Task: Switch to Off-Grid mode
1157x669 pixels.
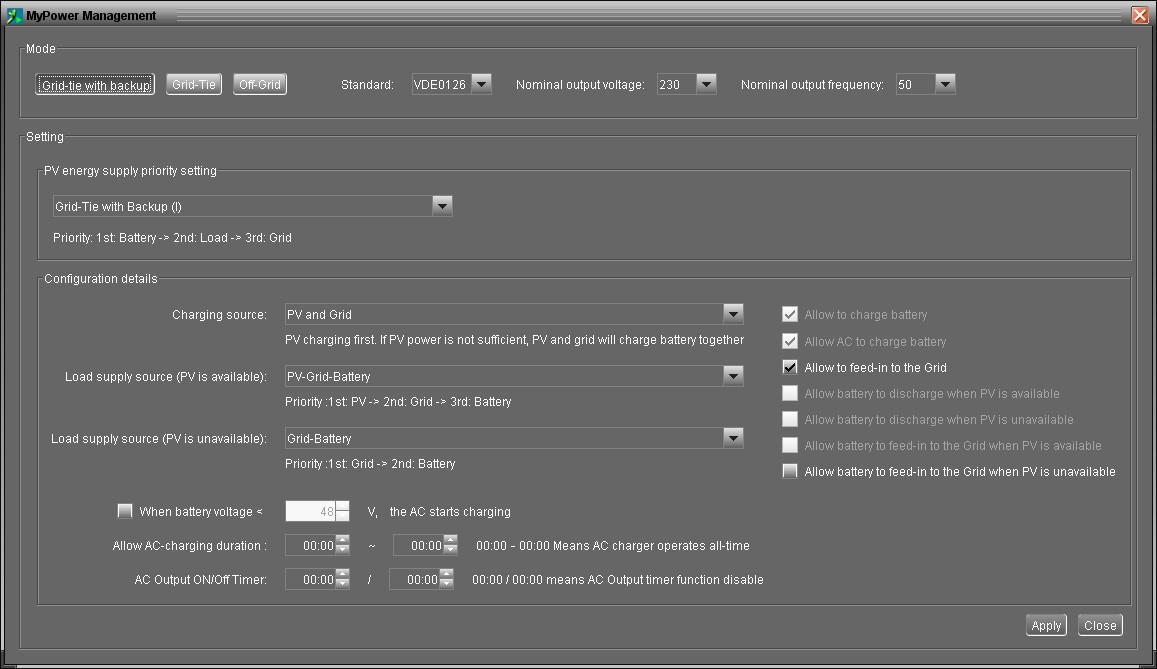Action: point(260,85)
